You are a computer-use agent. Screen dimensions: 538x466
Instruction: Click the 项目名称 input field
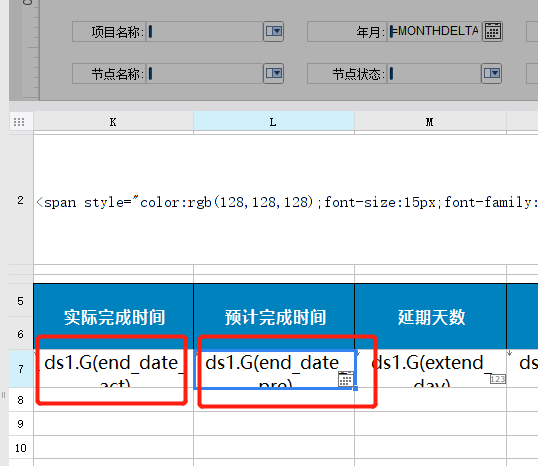click(205, 32)
